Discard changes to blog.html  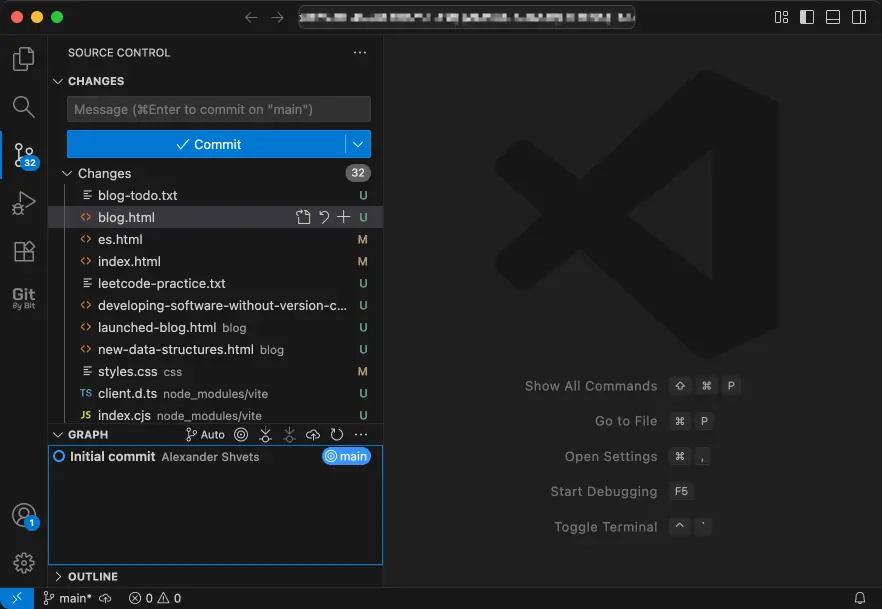323,216
